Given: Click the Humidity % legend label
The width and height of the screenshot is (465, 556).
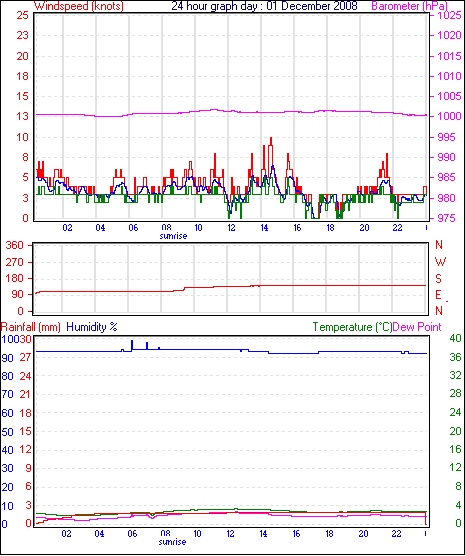Looking at the screenshot, I should point(92,327).
